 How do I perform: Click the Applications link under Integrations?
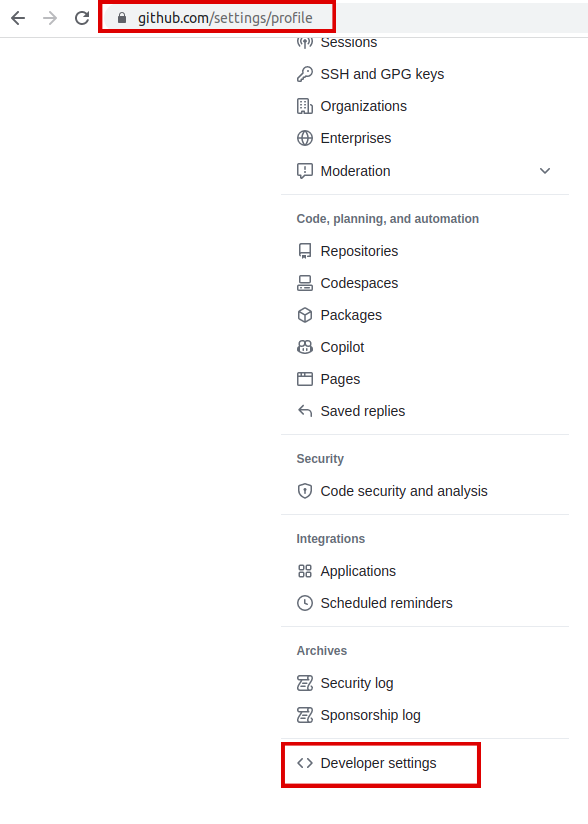coord(359,571)
